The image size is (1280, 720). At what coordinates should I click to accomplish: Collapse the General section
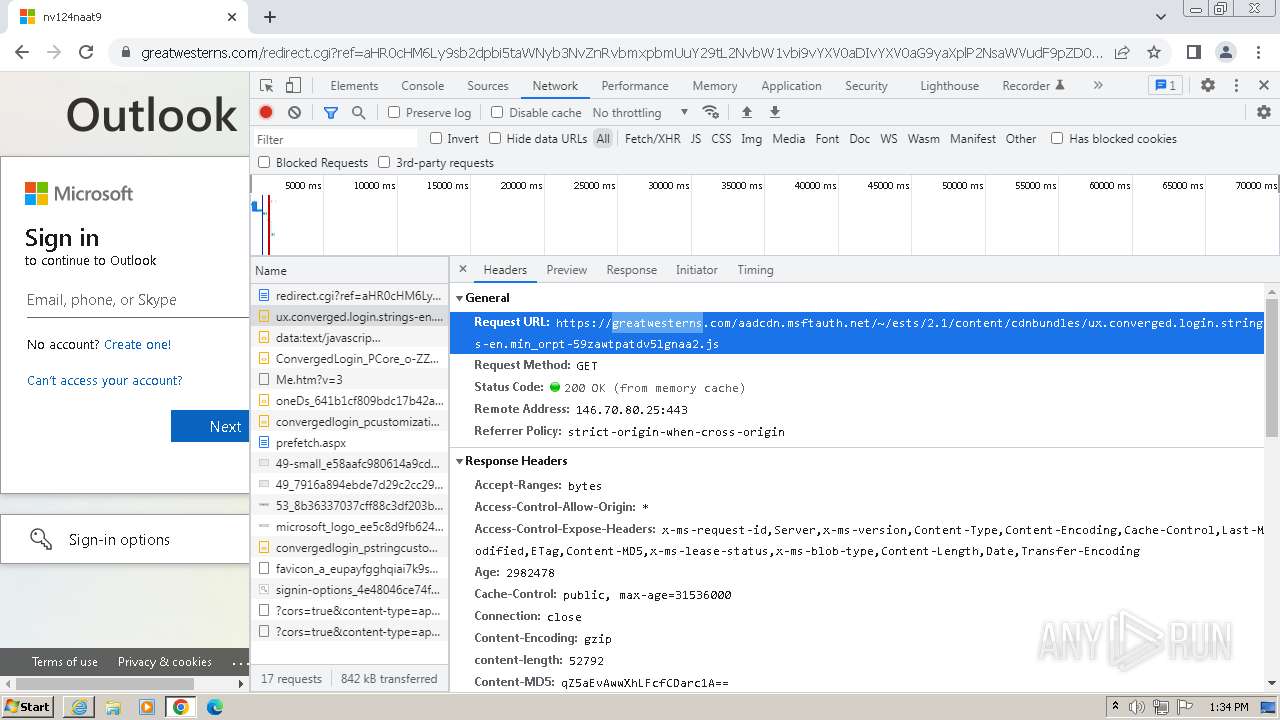pos(460,298)
